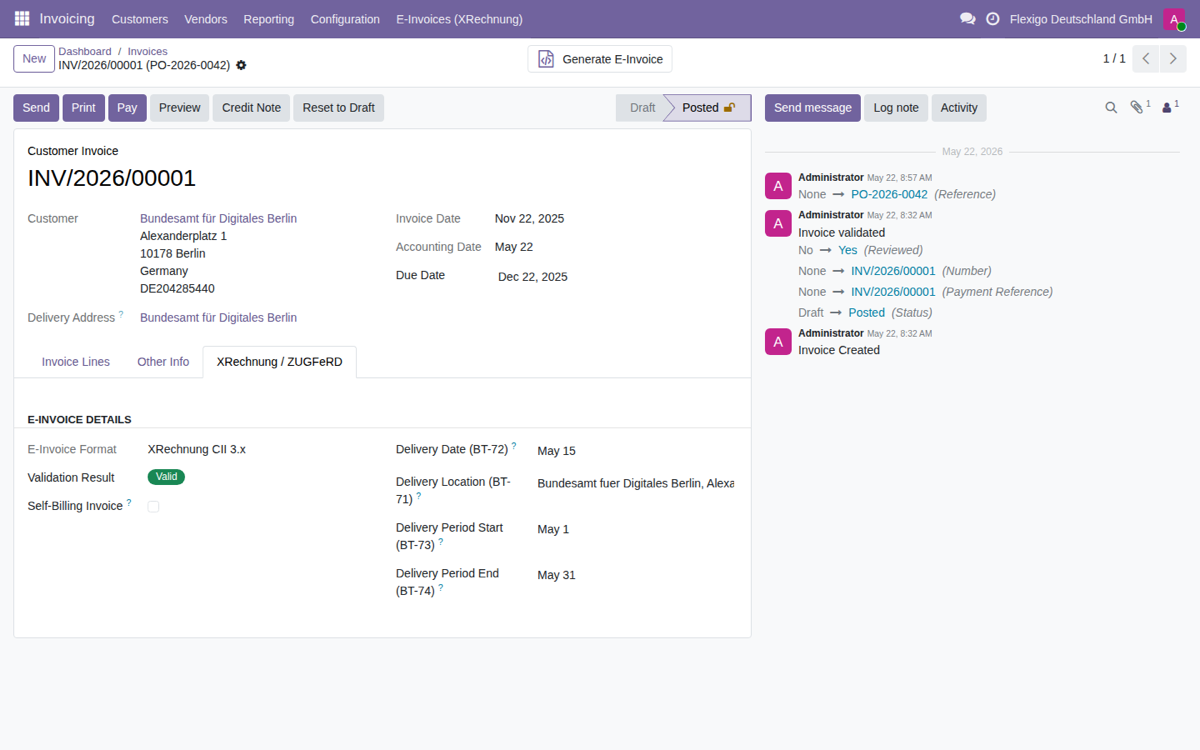Click Invoice Date value Nov 22, 2025
1200x750 pixels.
click(x=530, y=218)
